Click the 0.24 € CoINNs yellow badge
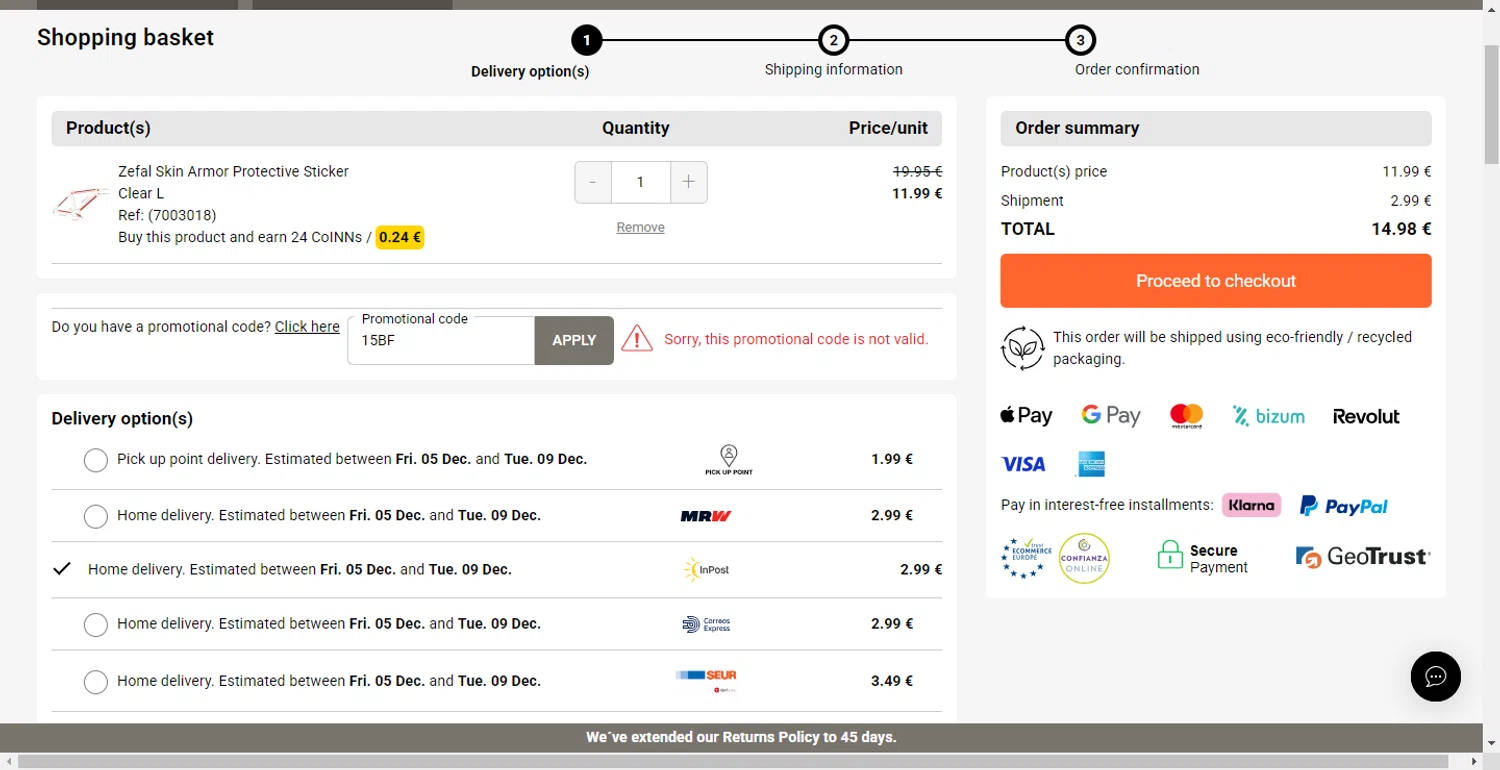 pyautogui.click(x=400, y=238)
